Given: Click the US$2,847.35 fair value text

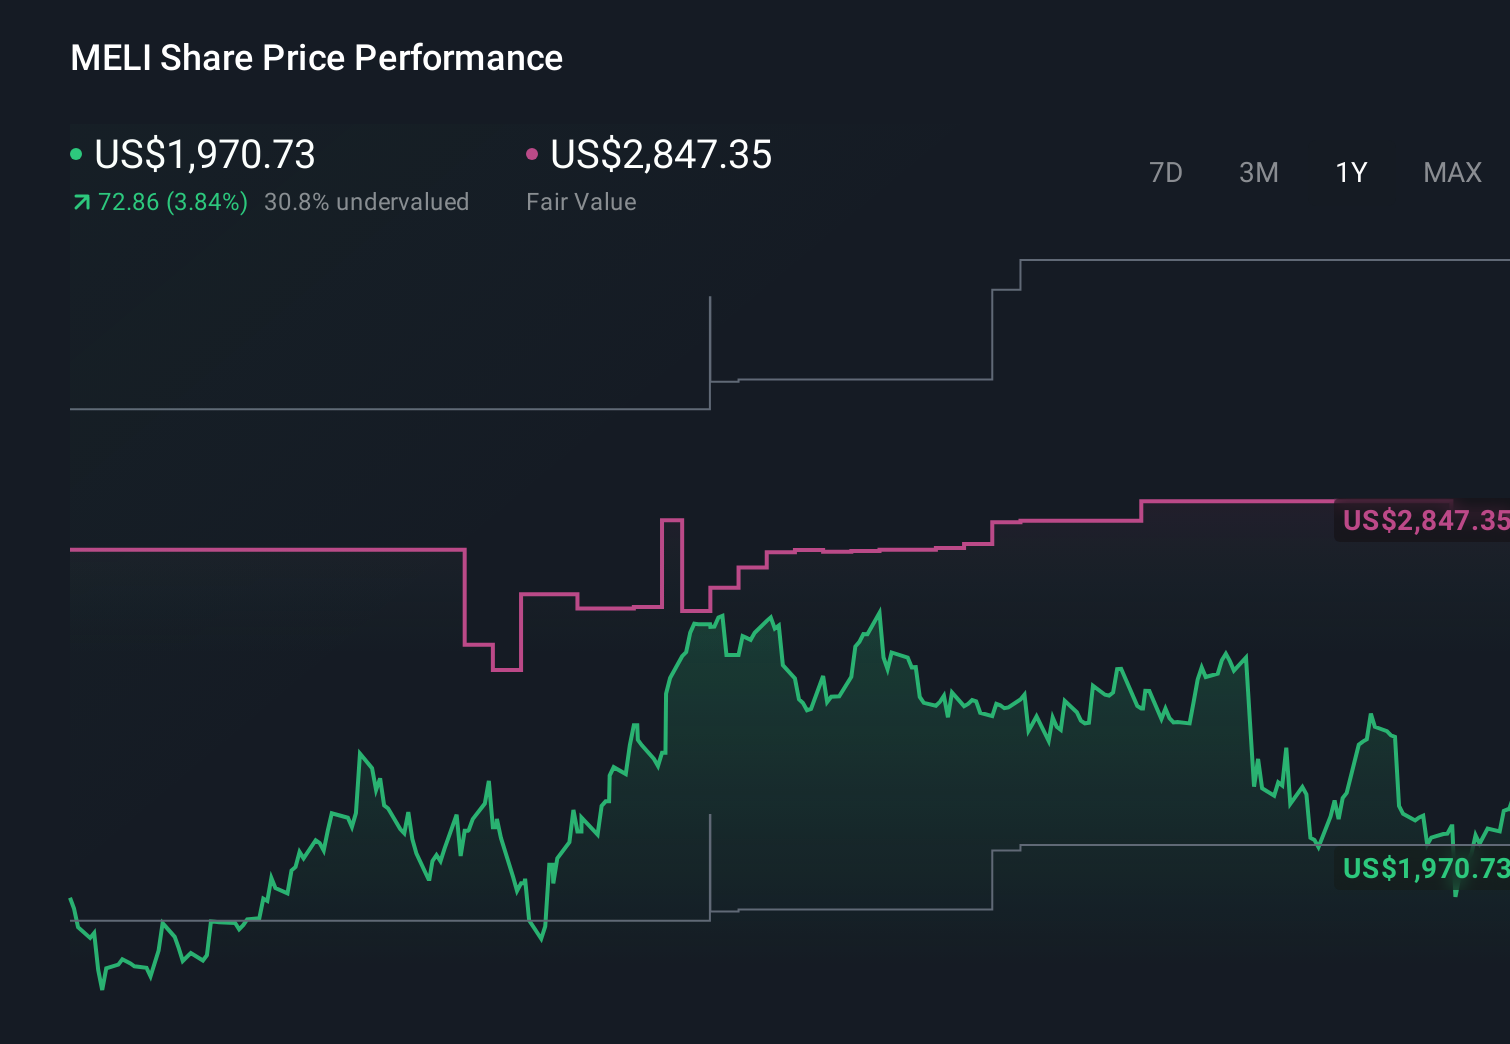Looking at the screenshot, I should (662, 154).
